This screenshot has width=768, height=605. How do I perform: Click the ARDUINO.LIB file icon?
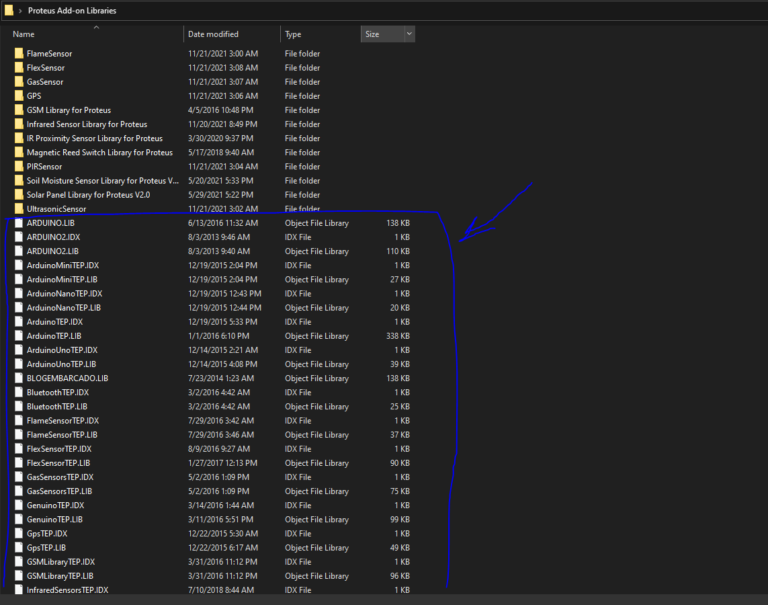tap(19, 223)
